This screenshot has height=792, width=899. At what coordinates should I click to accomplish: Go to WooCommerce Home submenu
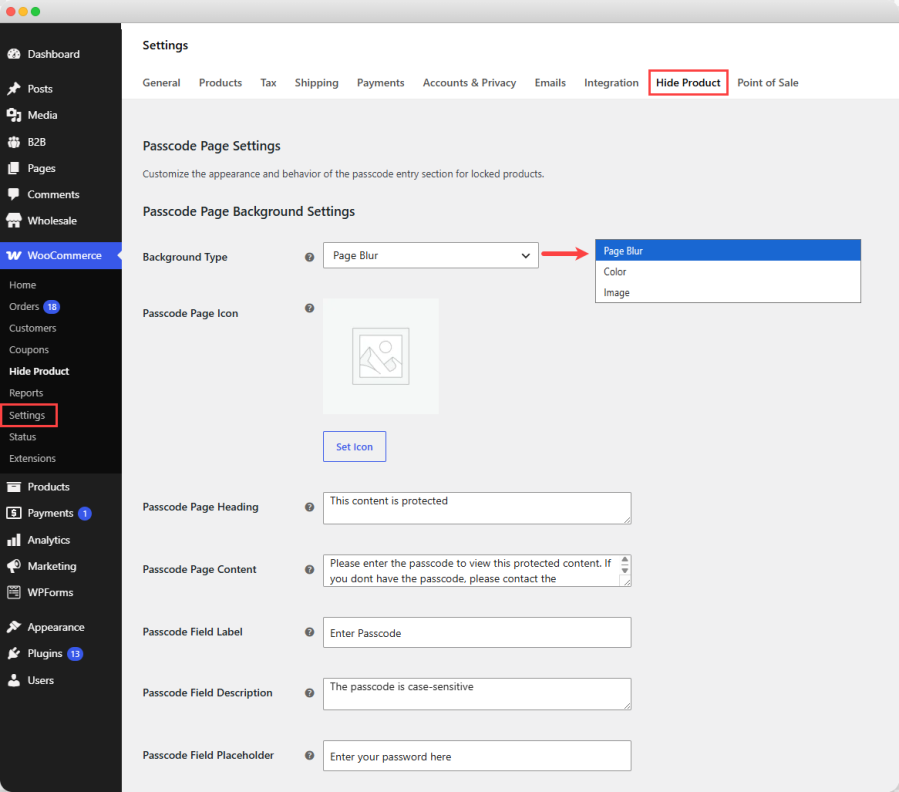22,285
